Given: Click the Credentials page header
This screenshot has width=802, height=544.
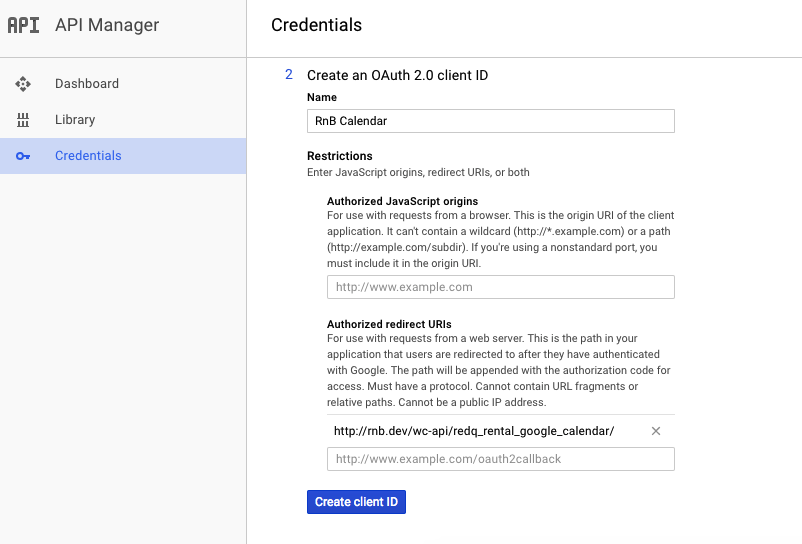Looking at the screenshot, I should tap(316, 25).
